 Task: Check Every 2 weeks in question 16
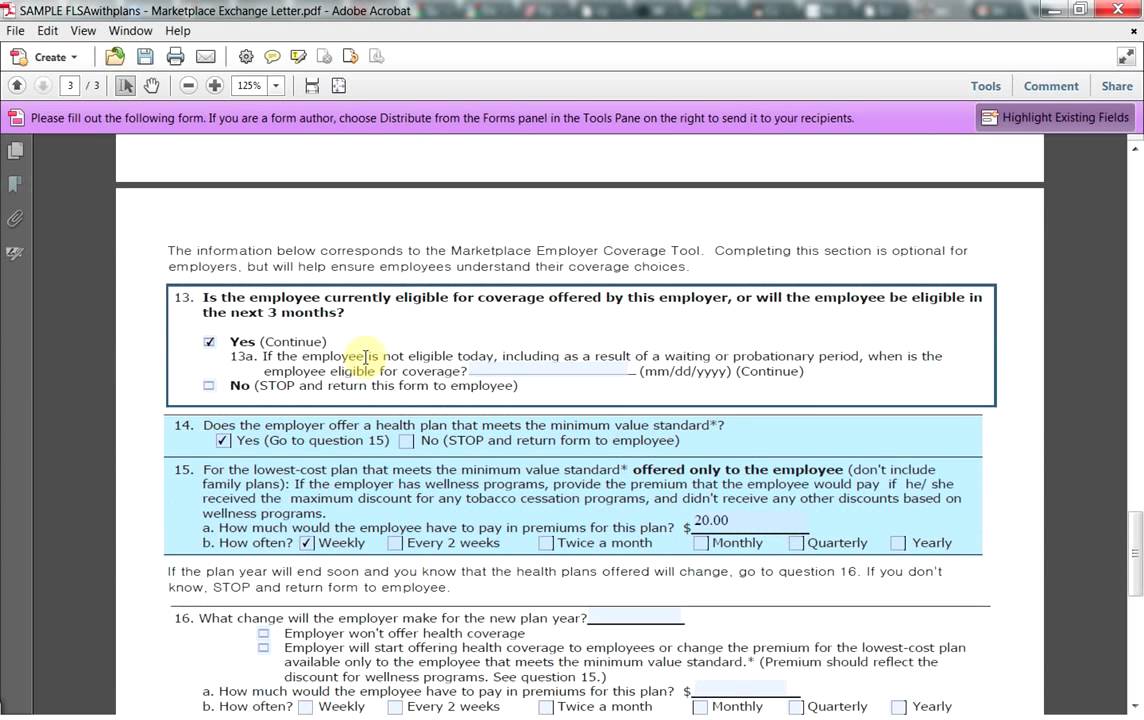click(x=395, y=707)
